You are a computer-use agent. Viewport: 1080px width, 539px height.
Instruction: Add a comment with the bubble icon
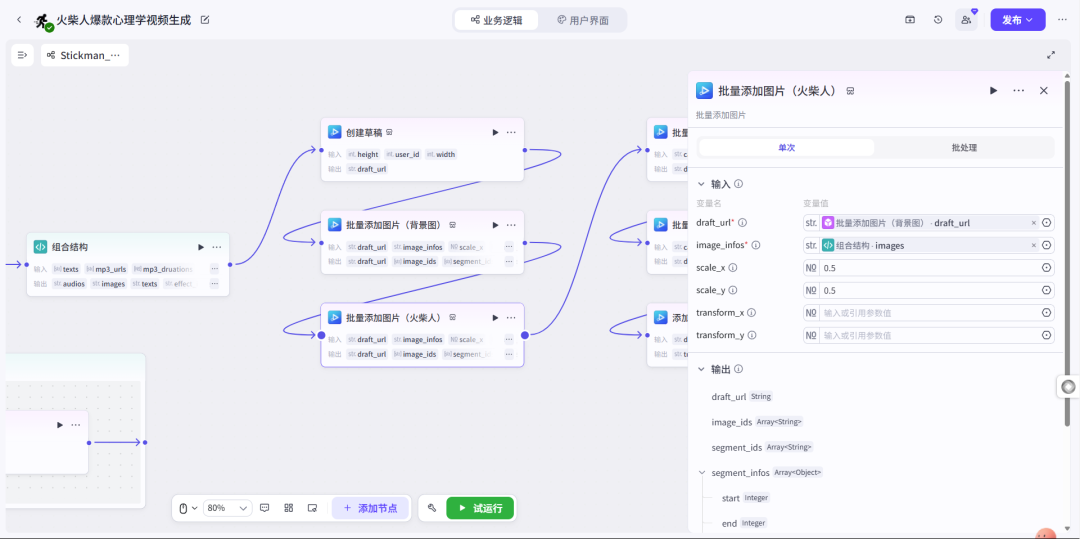pos(264,508)
